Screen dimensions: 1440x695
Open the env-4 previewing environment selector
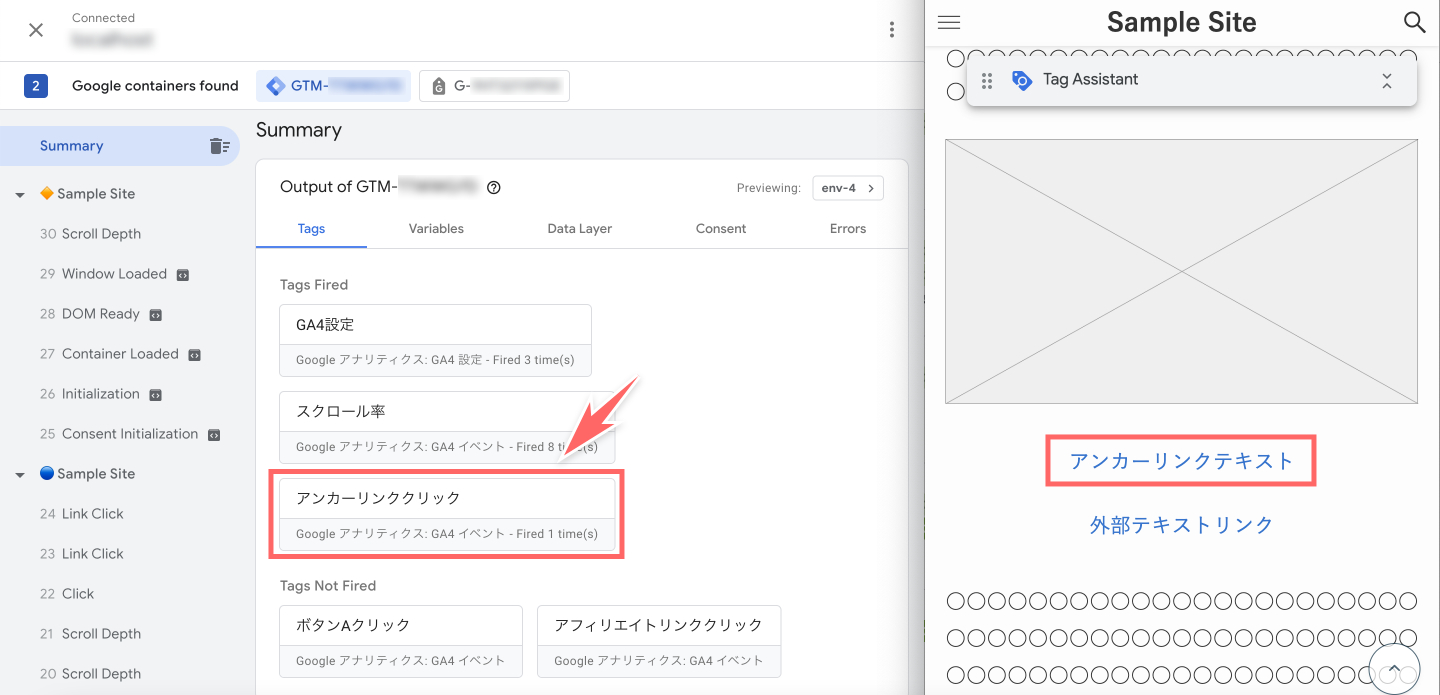847,188
